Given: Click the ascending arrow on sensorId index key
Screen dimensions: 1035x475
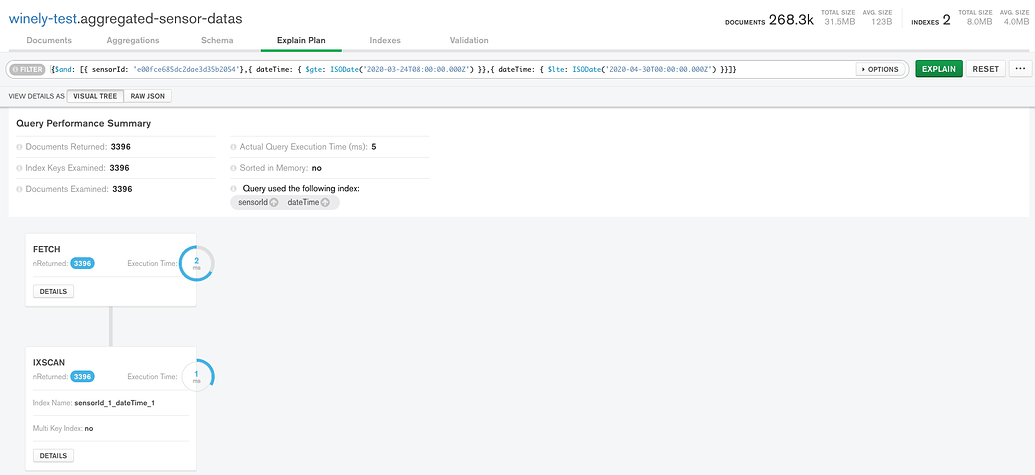Looking at the screenshot, I should click(274, 203).
